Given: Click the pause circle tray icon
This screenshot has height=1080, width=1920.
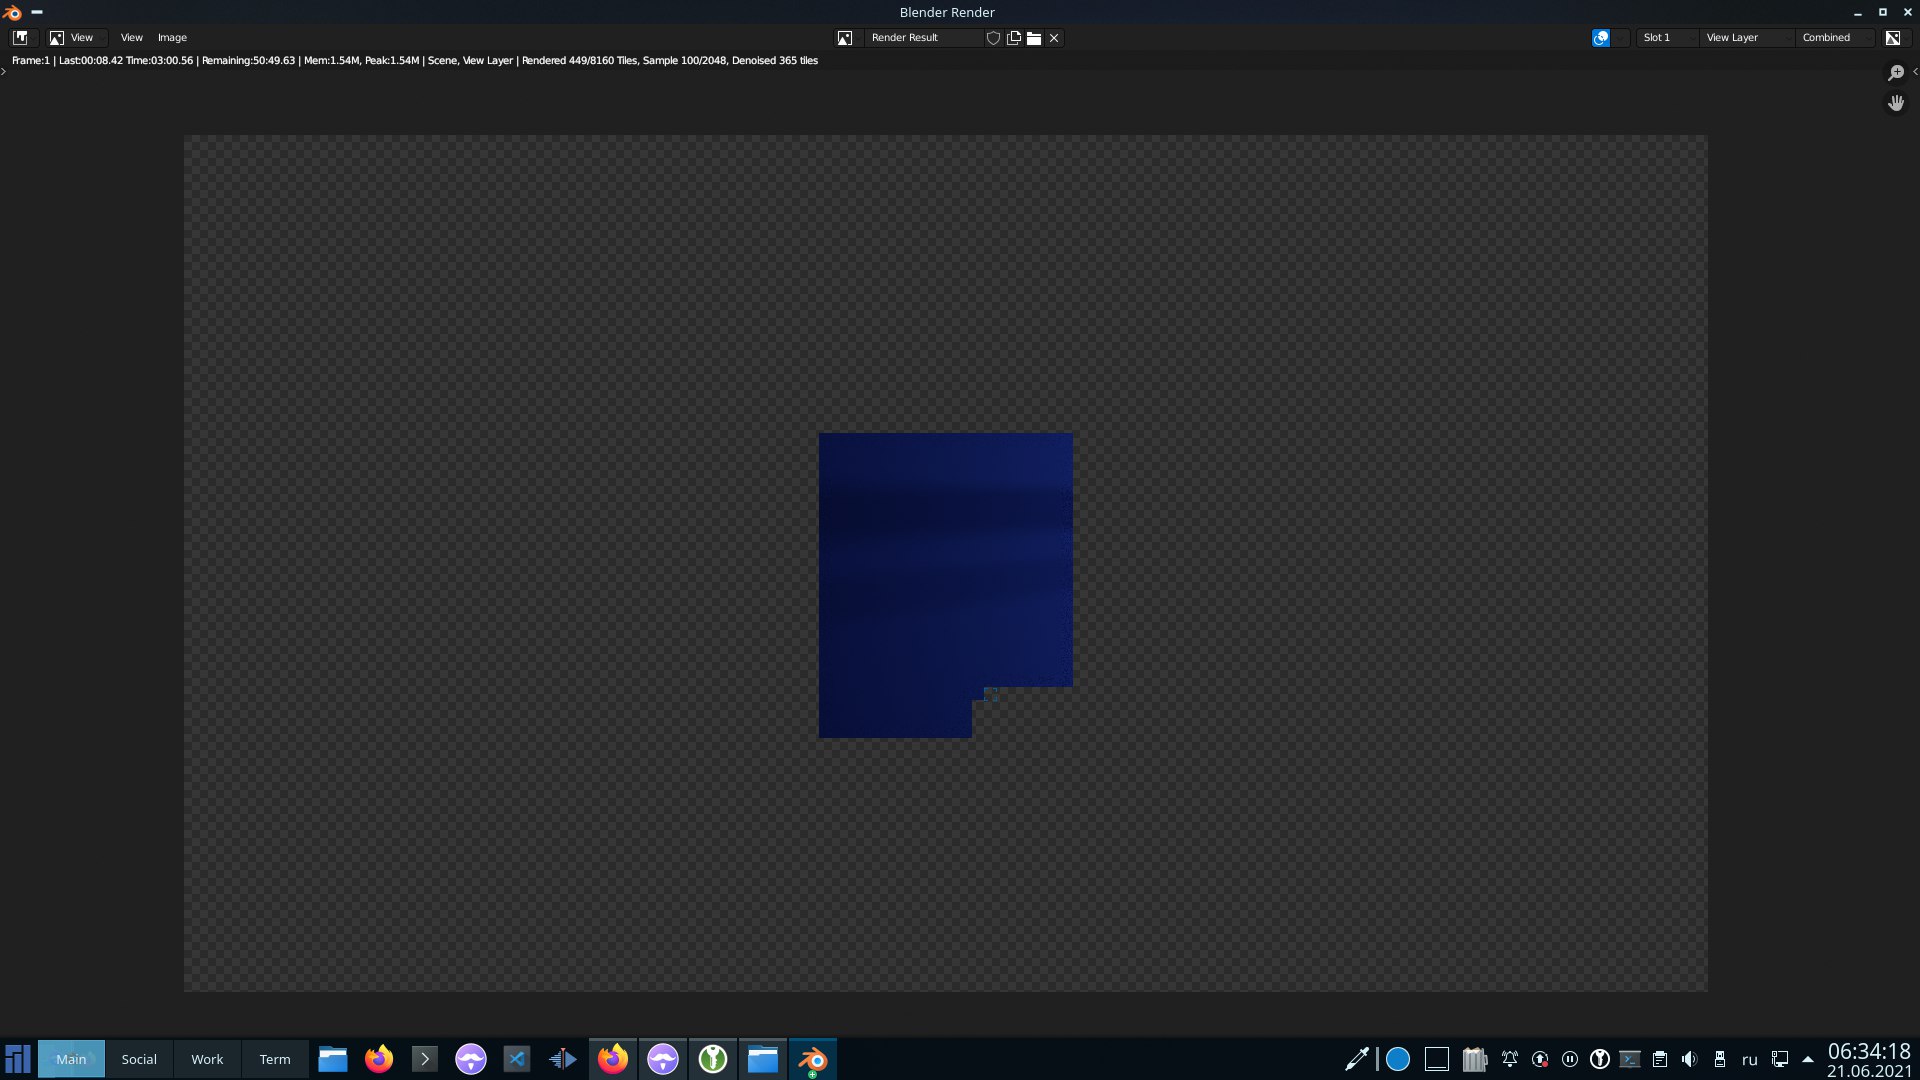Looking at the screenshot, I should pos(1570,1059).
